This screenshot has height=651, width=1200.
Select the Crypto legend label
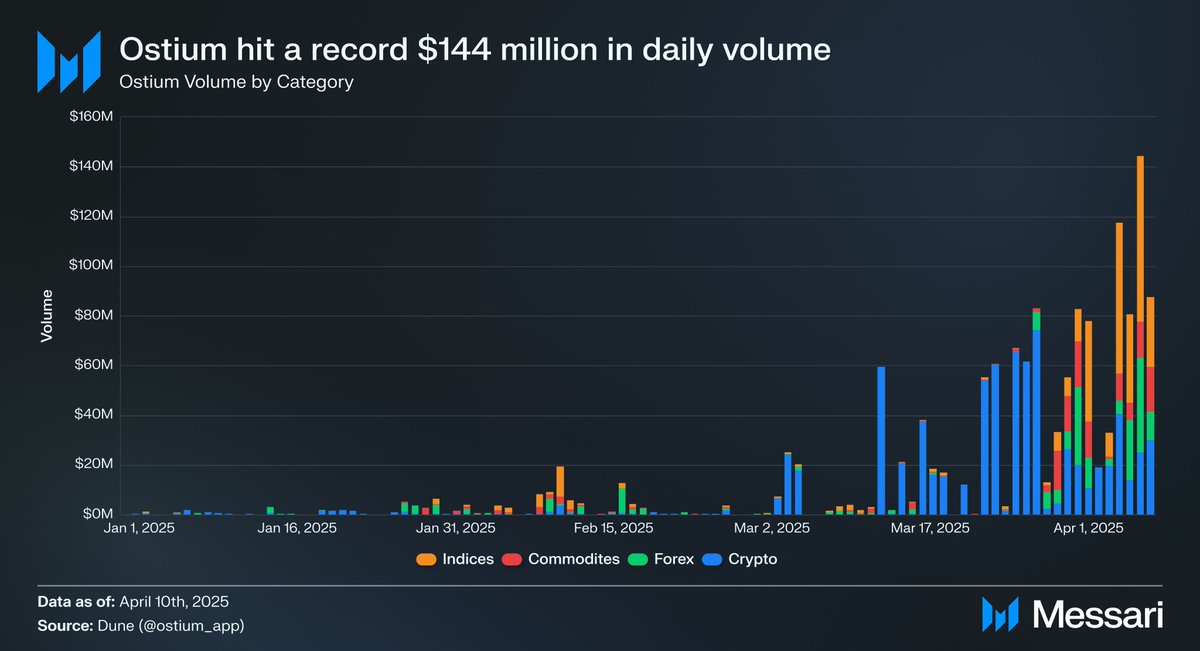pyautogui.click(x=753, y=559)
